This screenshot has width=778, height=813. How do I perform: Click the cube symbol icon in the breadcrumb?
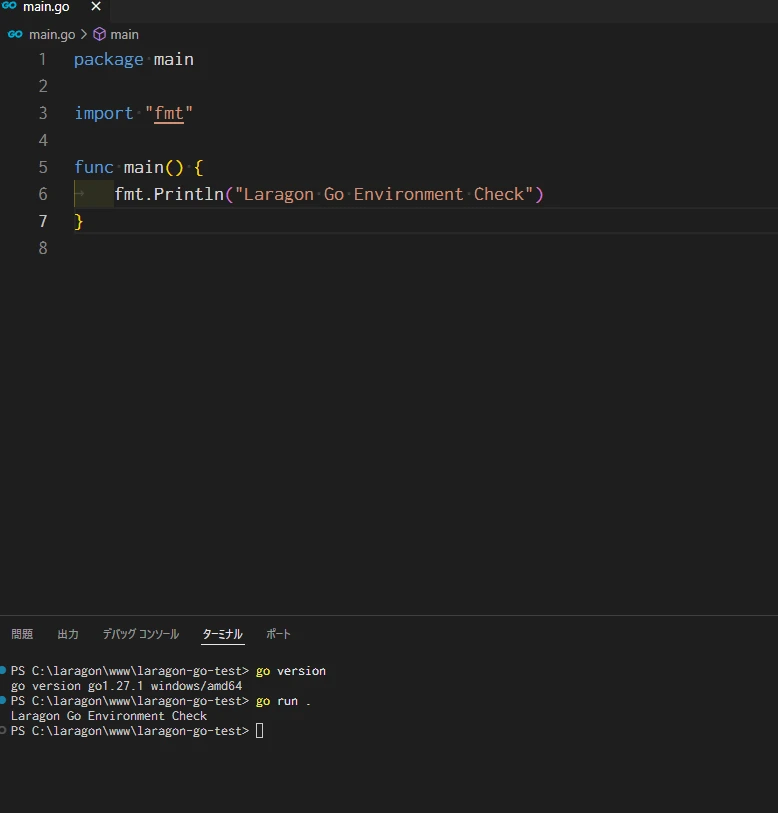coord(99,35)
